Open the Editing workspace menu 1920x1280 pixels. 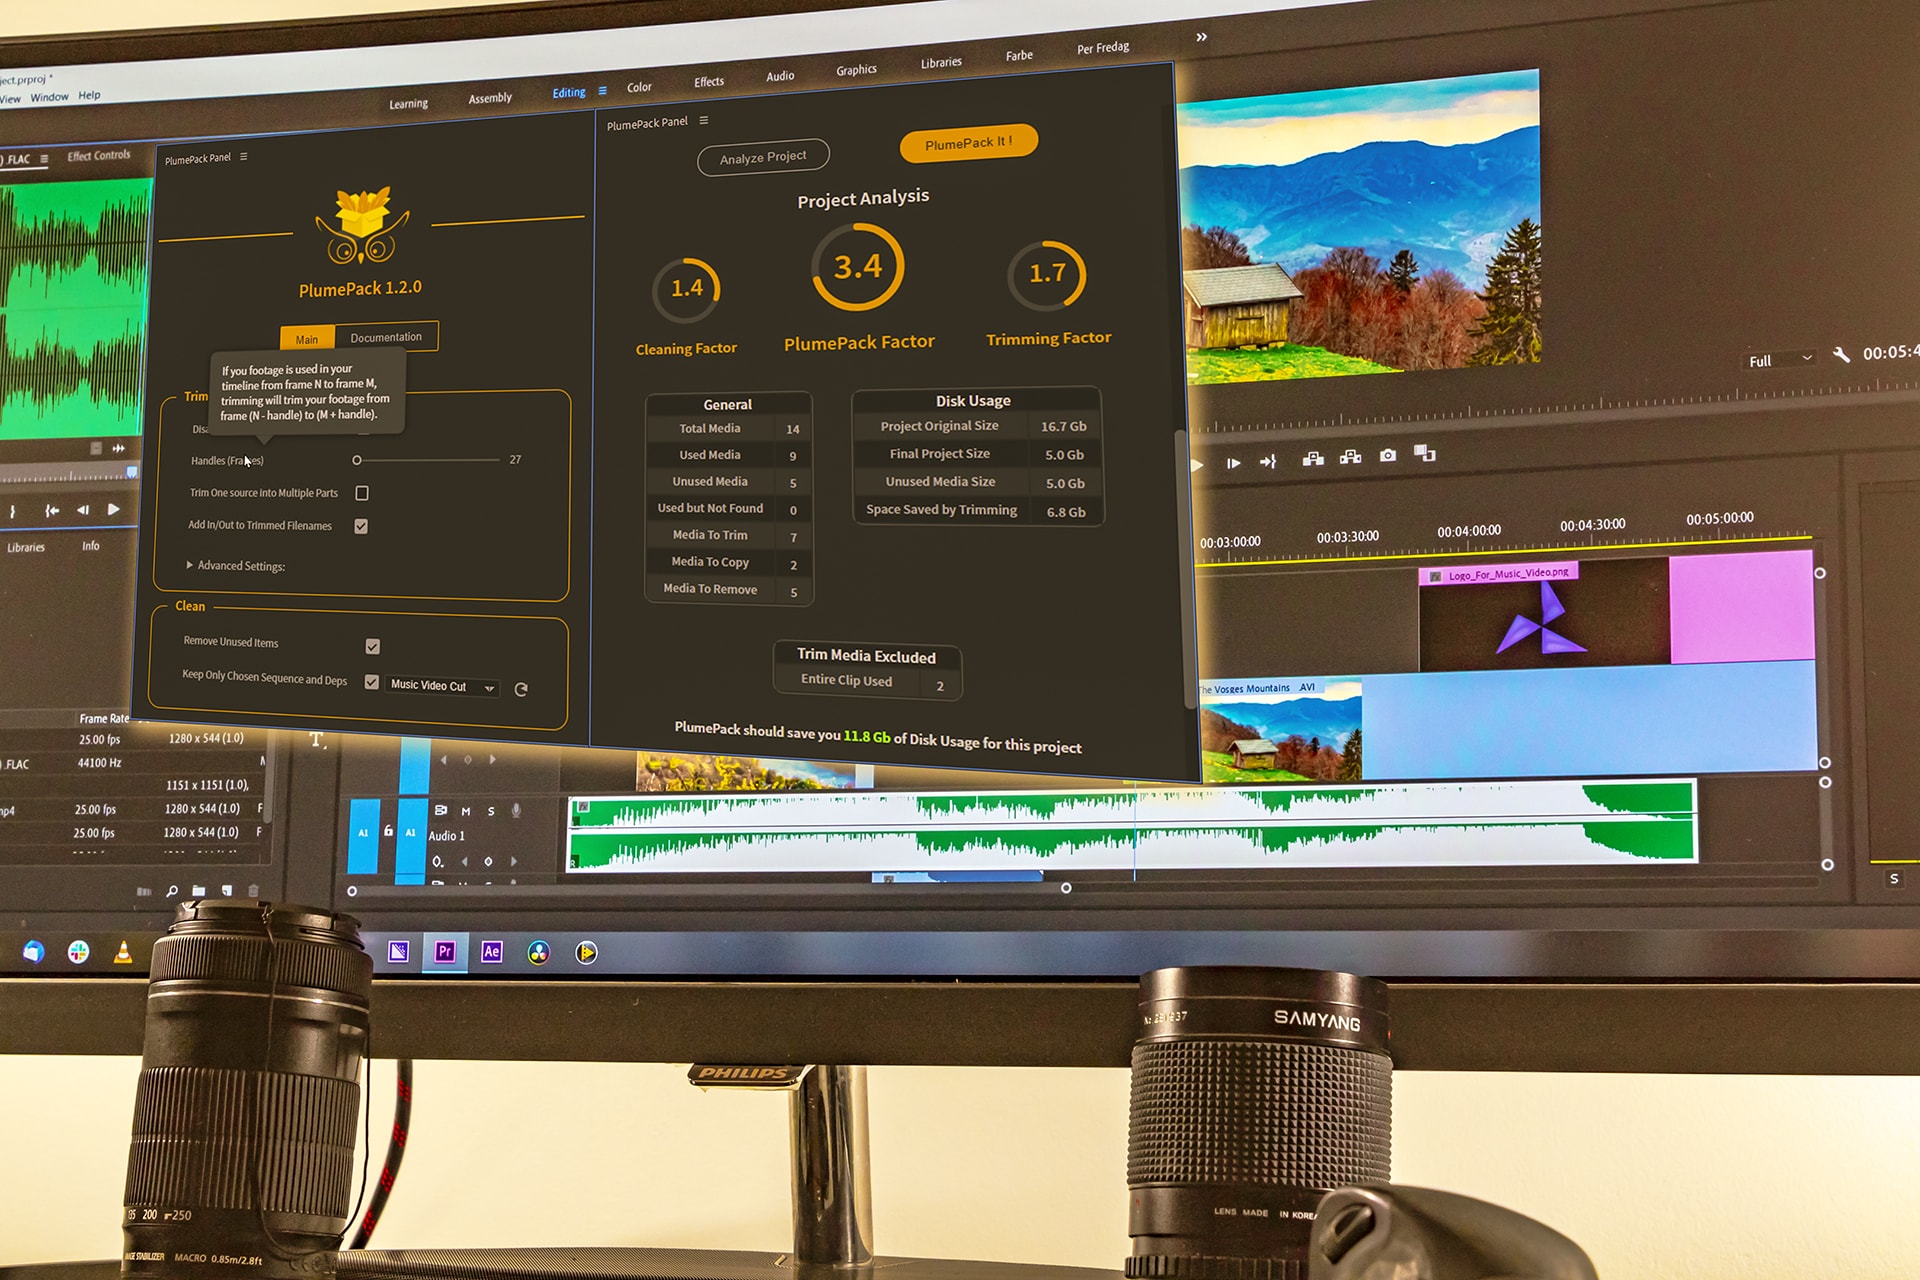(x=603, y=91)
